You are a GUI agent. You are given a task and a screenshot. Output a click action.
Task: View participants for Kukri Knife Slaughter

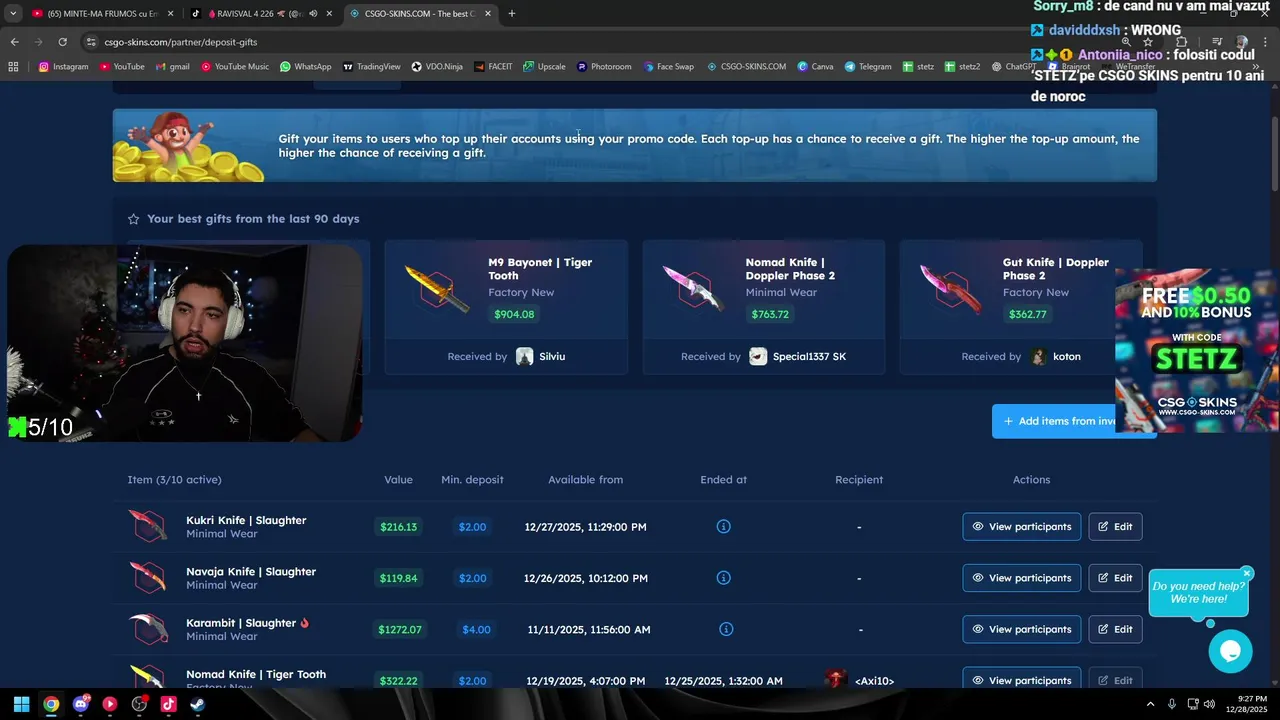[x=1021, y=526]
